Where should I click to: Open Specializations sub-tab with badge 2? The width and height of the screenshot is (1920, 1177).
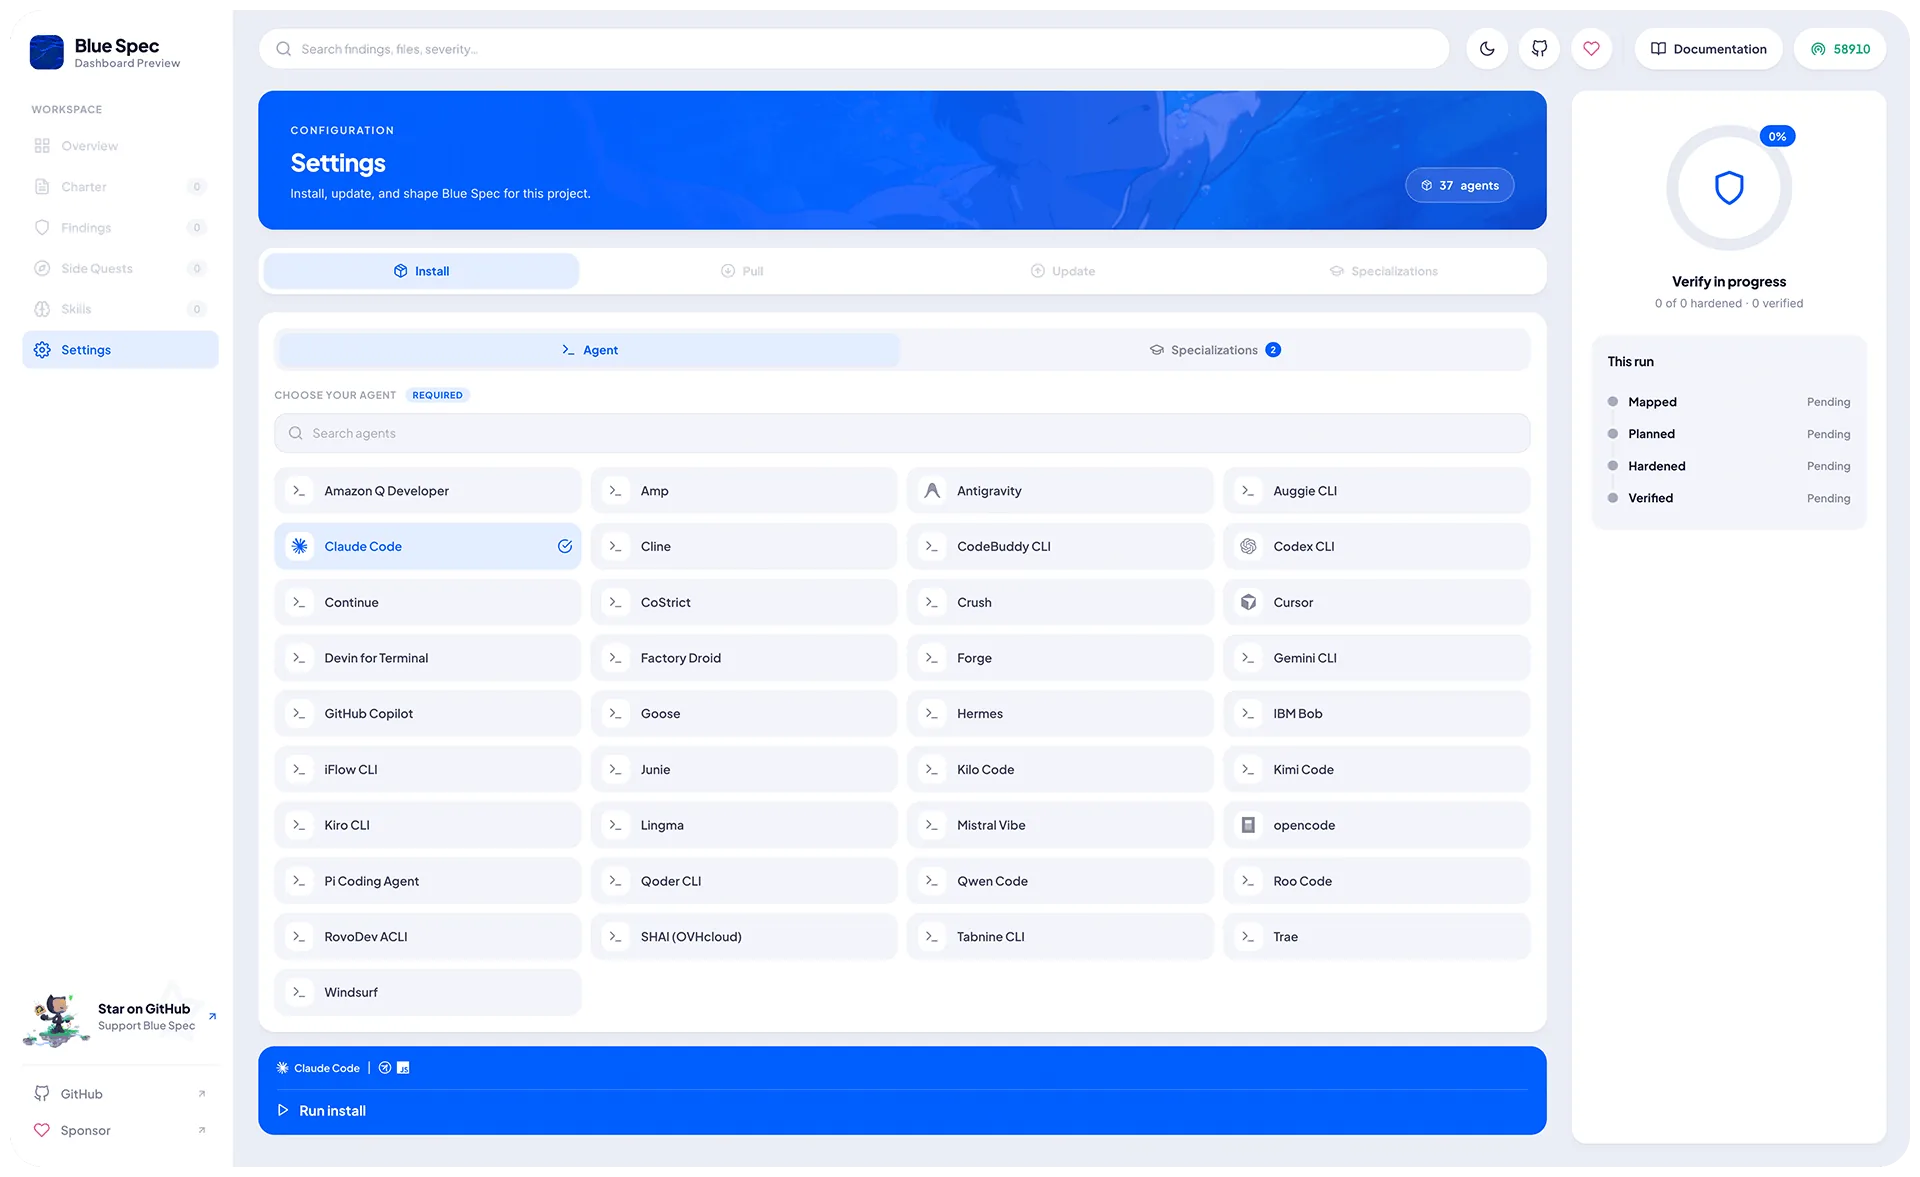1215,350
